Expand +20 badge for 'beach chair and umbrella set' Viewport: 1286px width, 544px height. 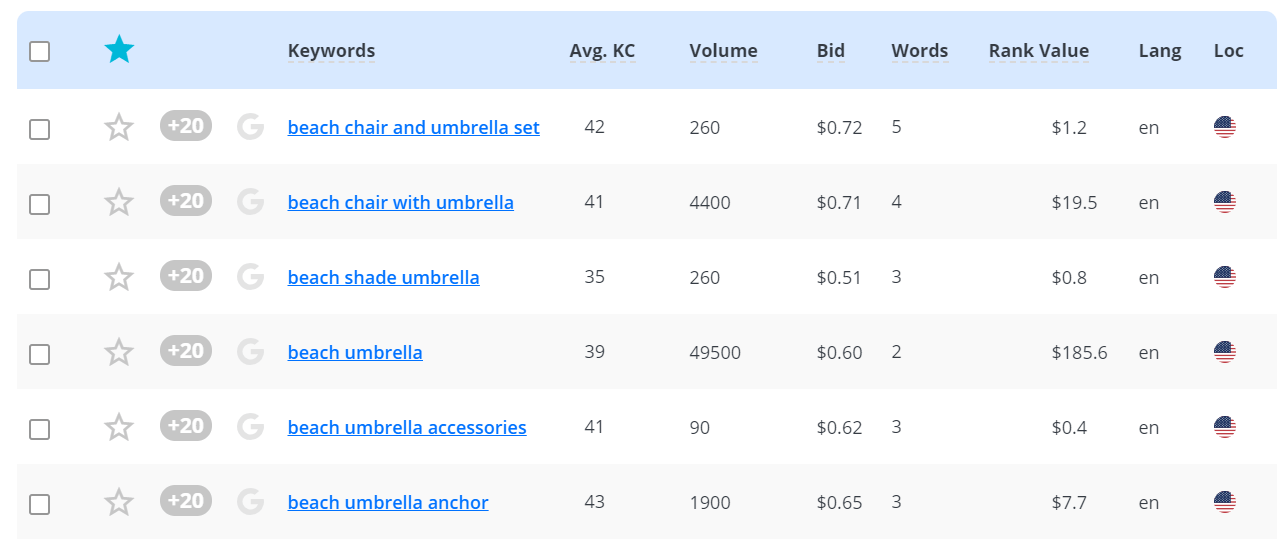click(x=186, y=126)
